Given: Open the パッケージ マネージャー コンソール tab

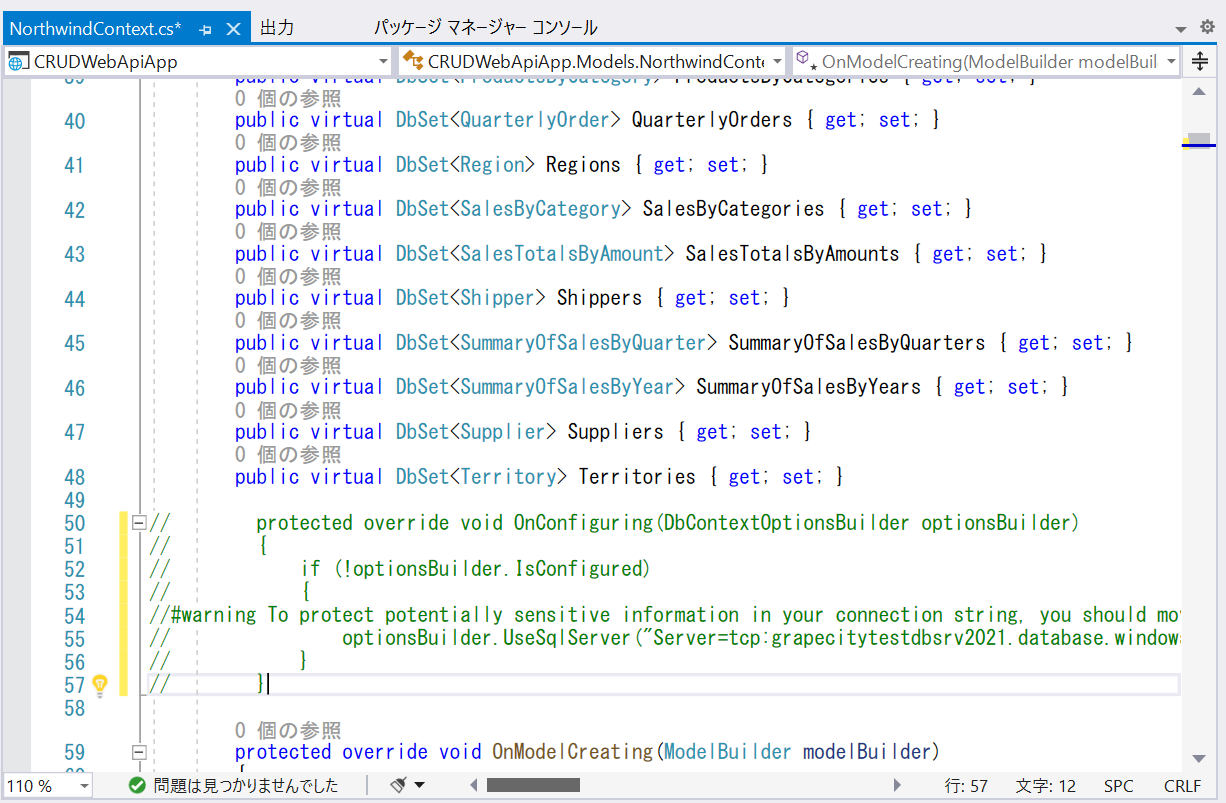Looking at the screenshot, I should click(486, 28).
